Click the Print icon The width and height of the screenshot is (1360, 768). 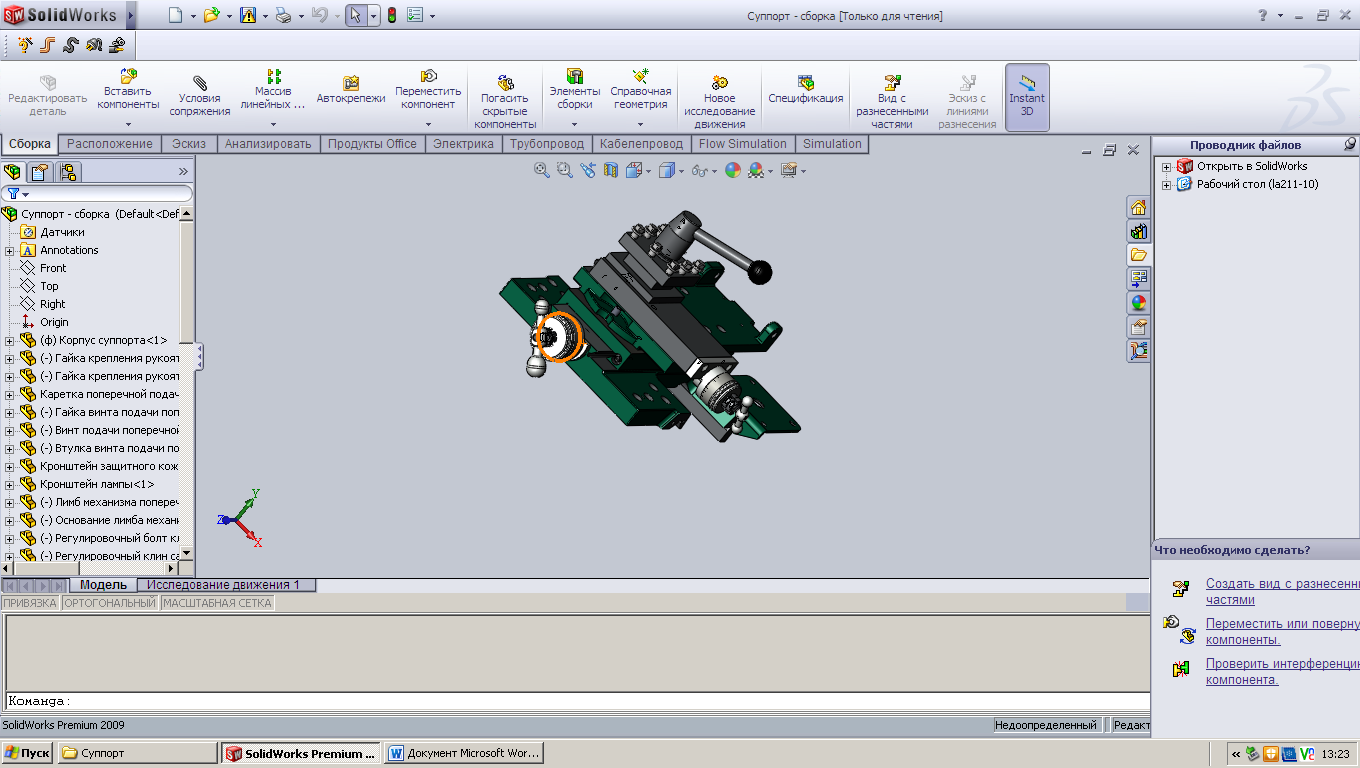[283, 16]
